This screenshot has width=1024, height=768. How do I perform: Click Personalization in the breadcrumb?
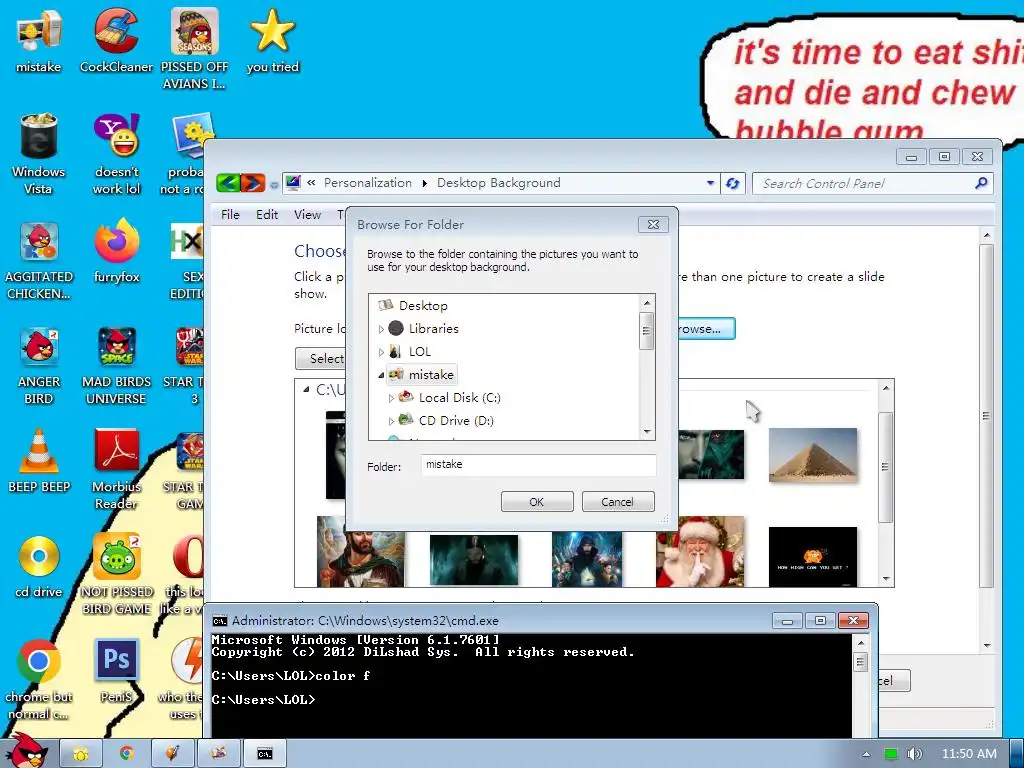coord(368,183)
